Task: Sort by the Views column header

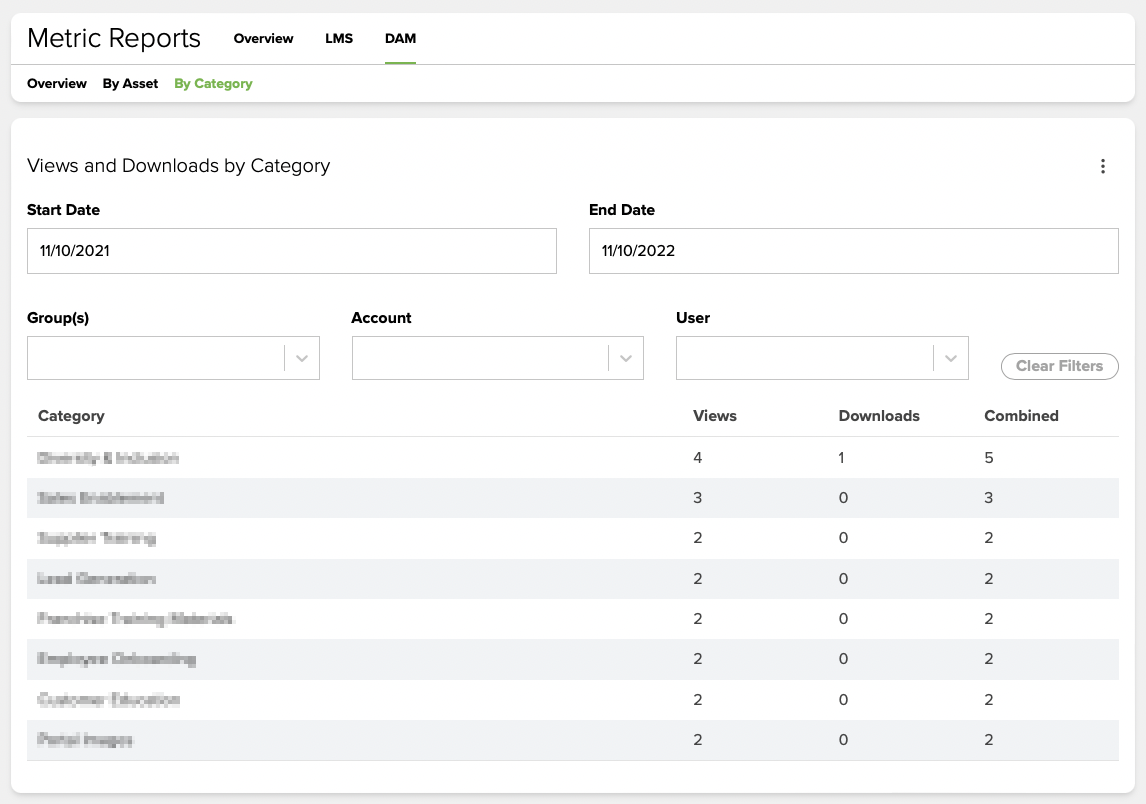Action: coord(714,416)
